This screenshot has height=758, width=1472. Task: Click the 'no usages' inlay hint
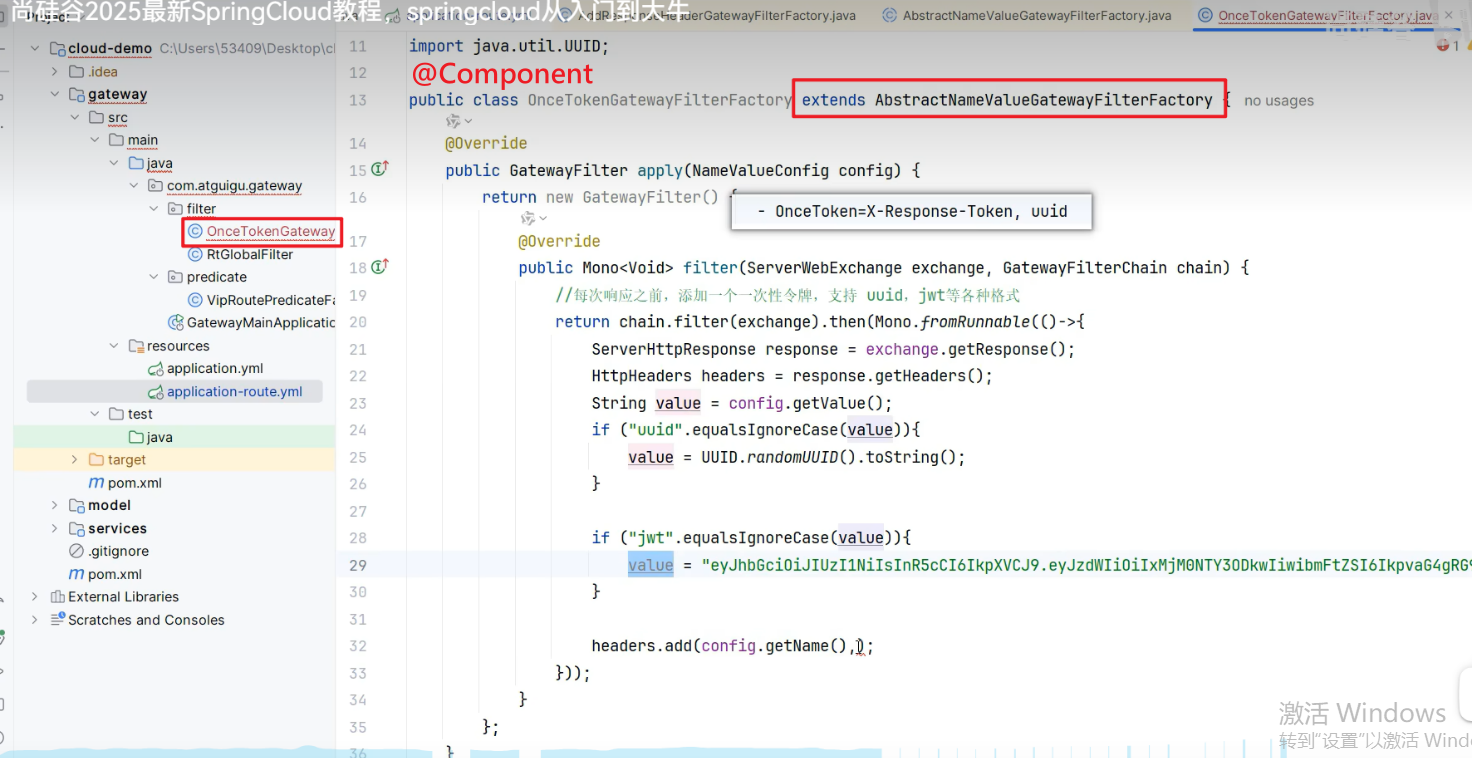[1279, 101]
